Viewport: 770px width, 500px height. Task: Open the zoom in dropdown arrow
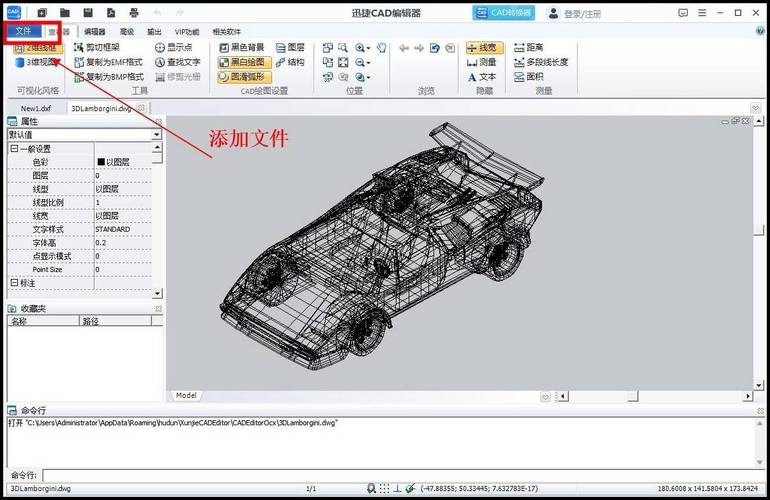(368, 48)
